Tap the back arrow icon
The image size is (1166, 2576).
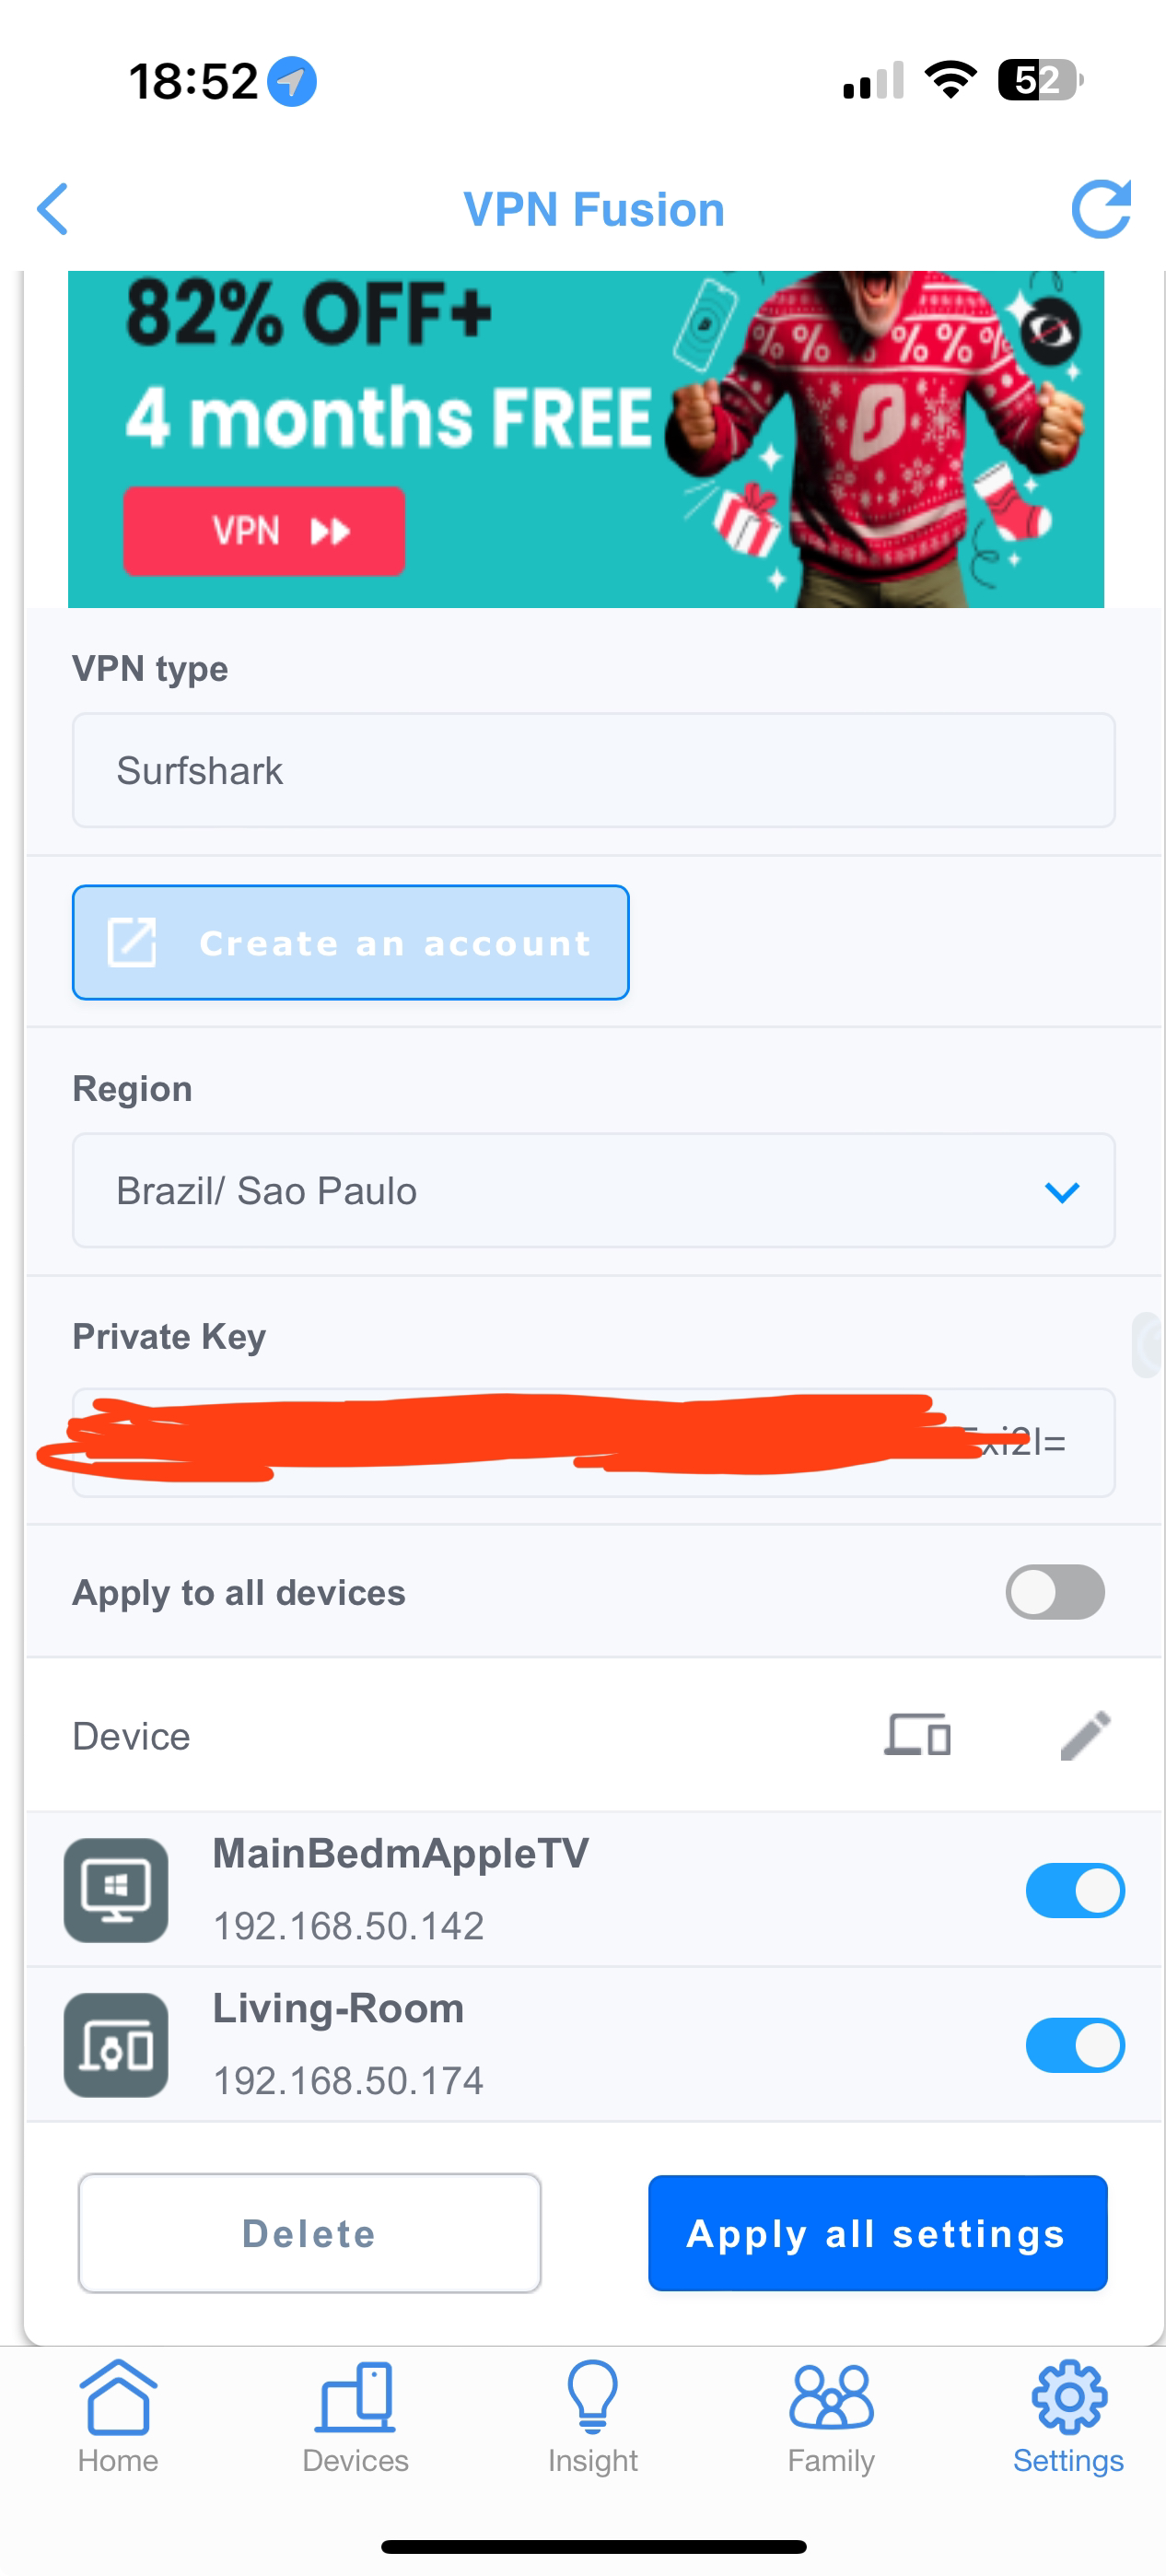point(53,209)
